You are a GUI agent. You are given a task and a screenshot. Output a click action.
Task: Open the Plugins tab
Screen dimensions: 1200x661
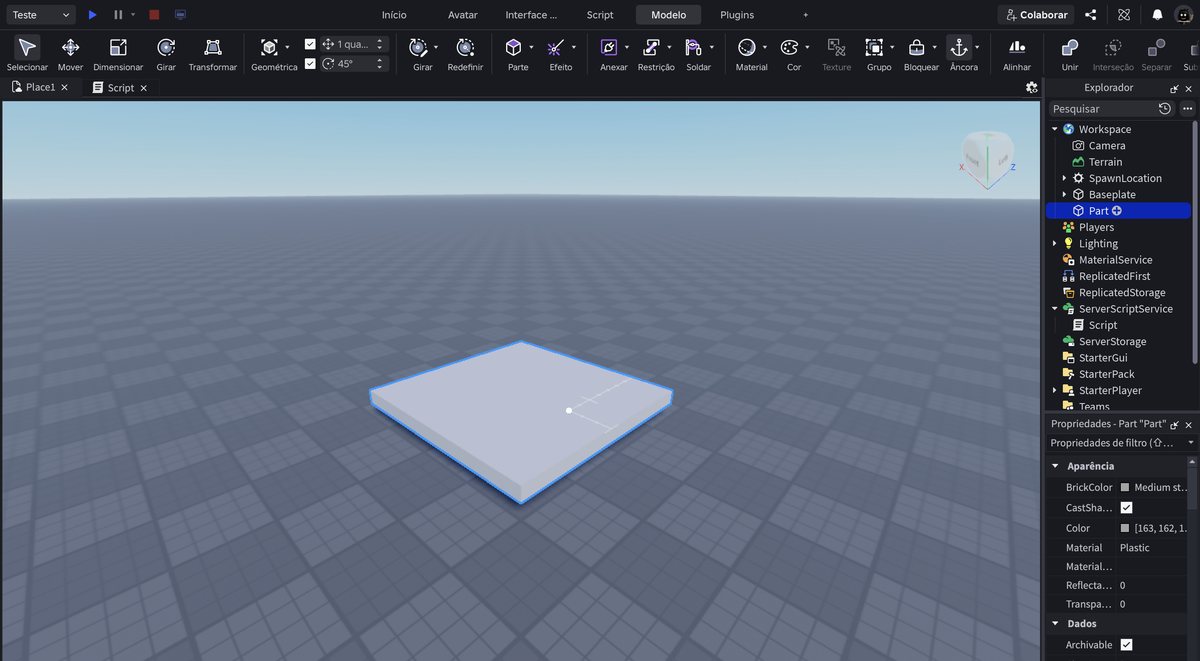[737, 15]
